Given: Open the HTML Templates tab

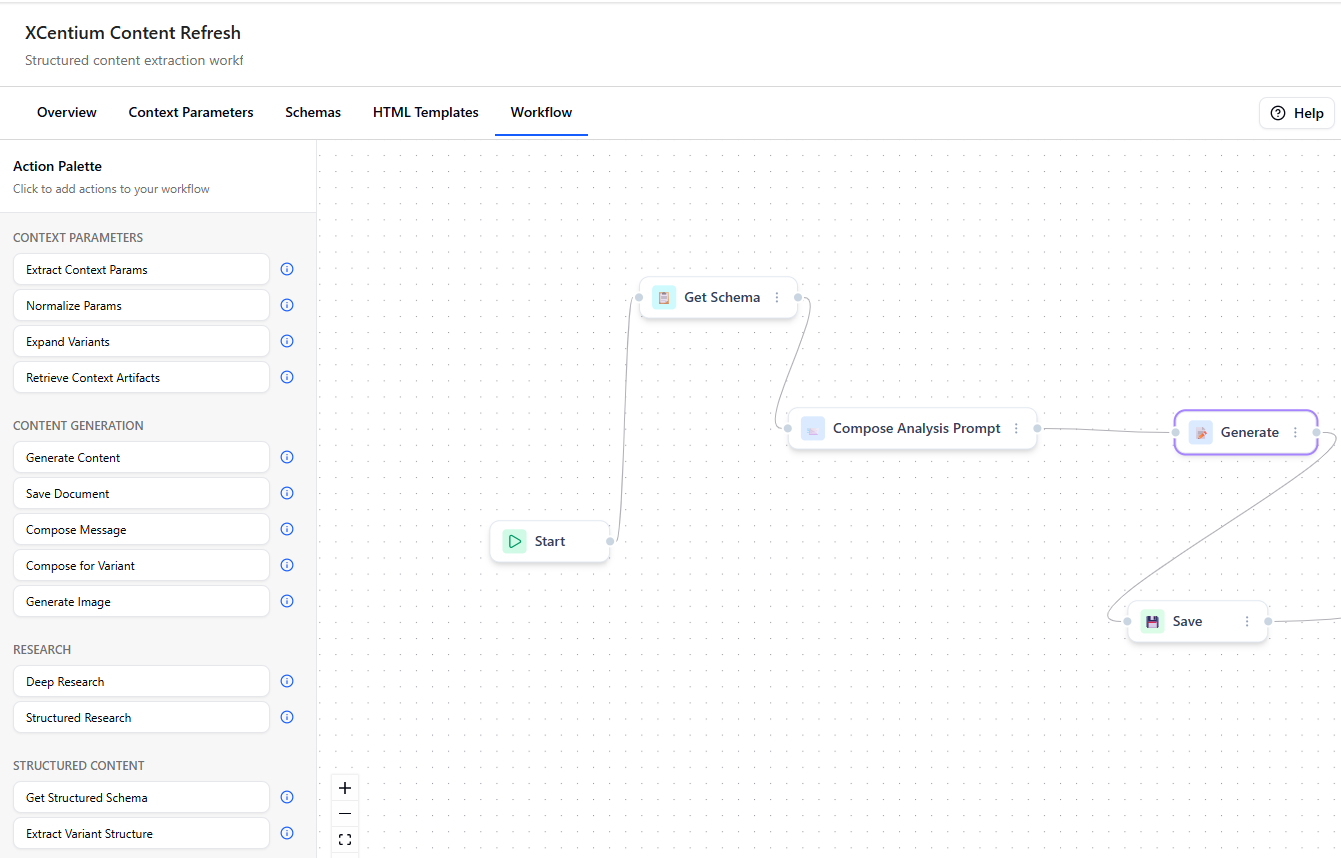Looking at the screenshot, I should click(x=425, y=112).
